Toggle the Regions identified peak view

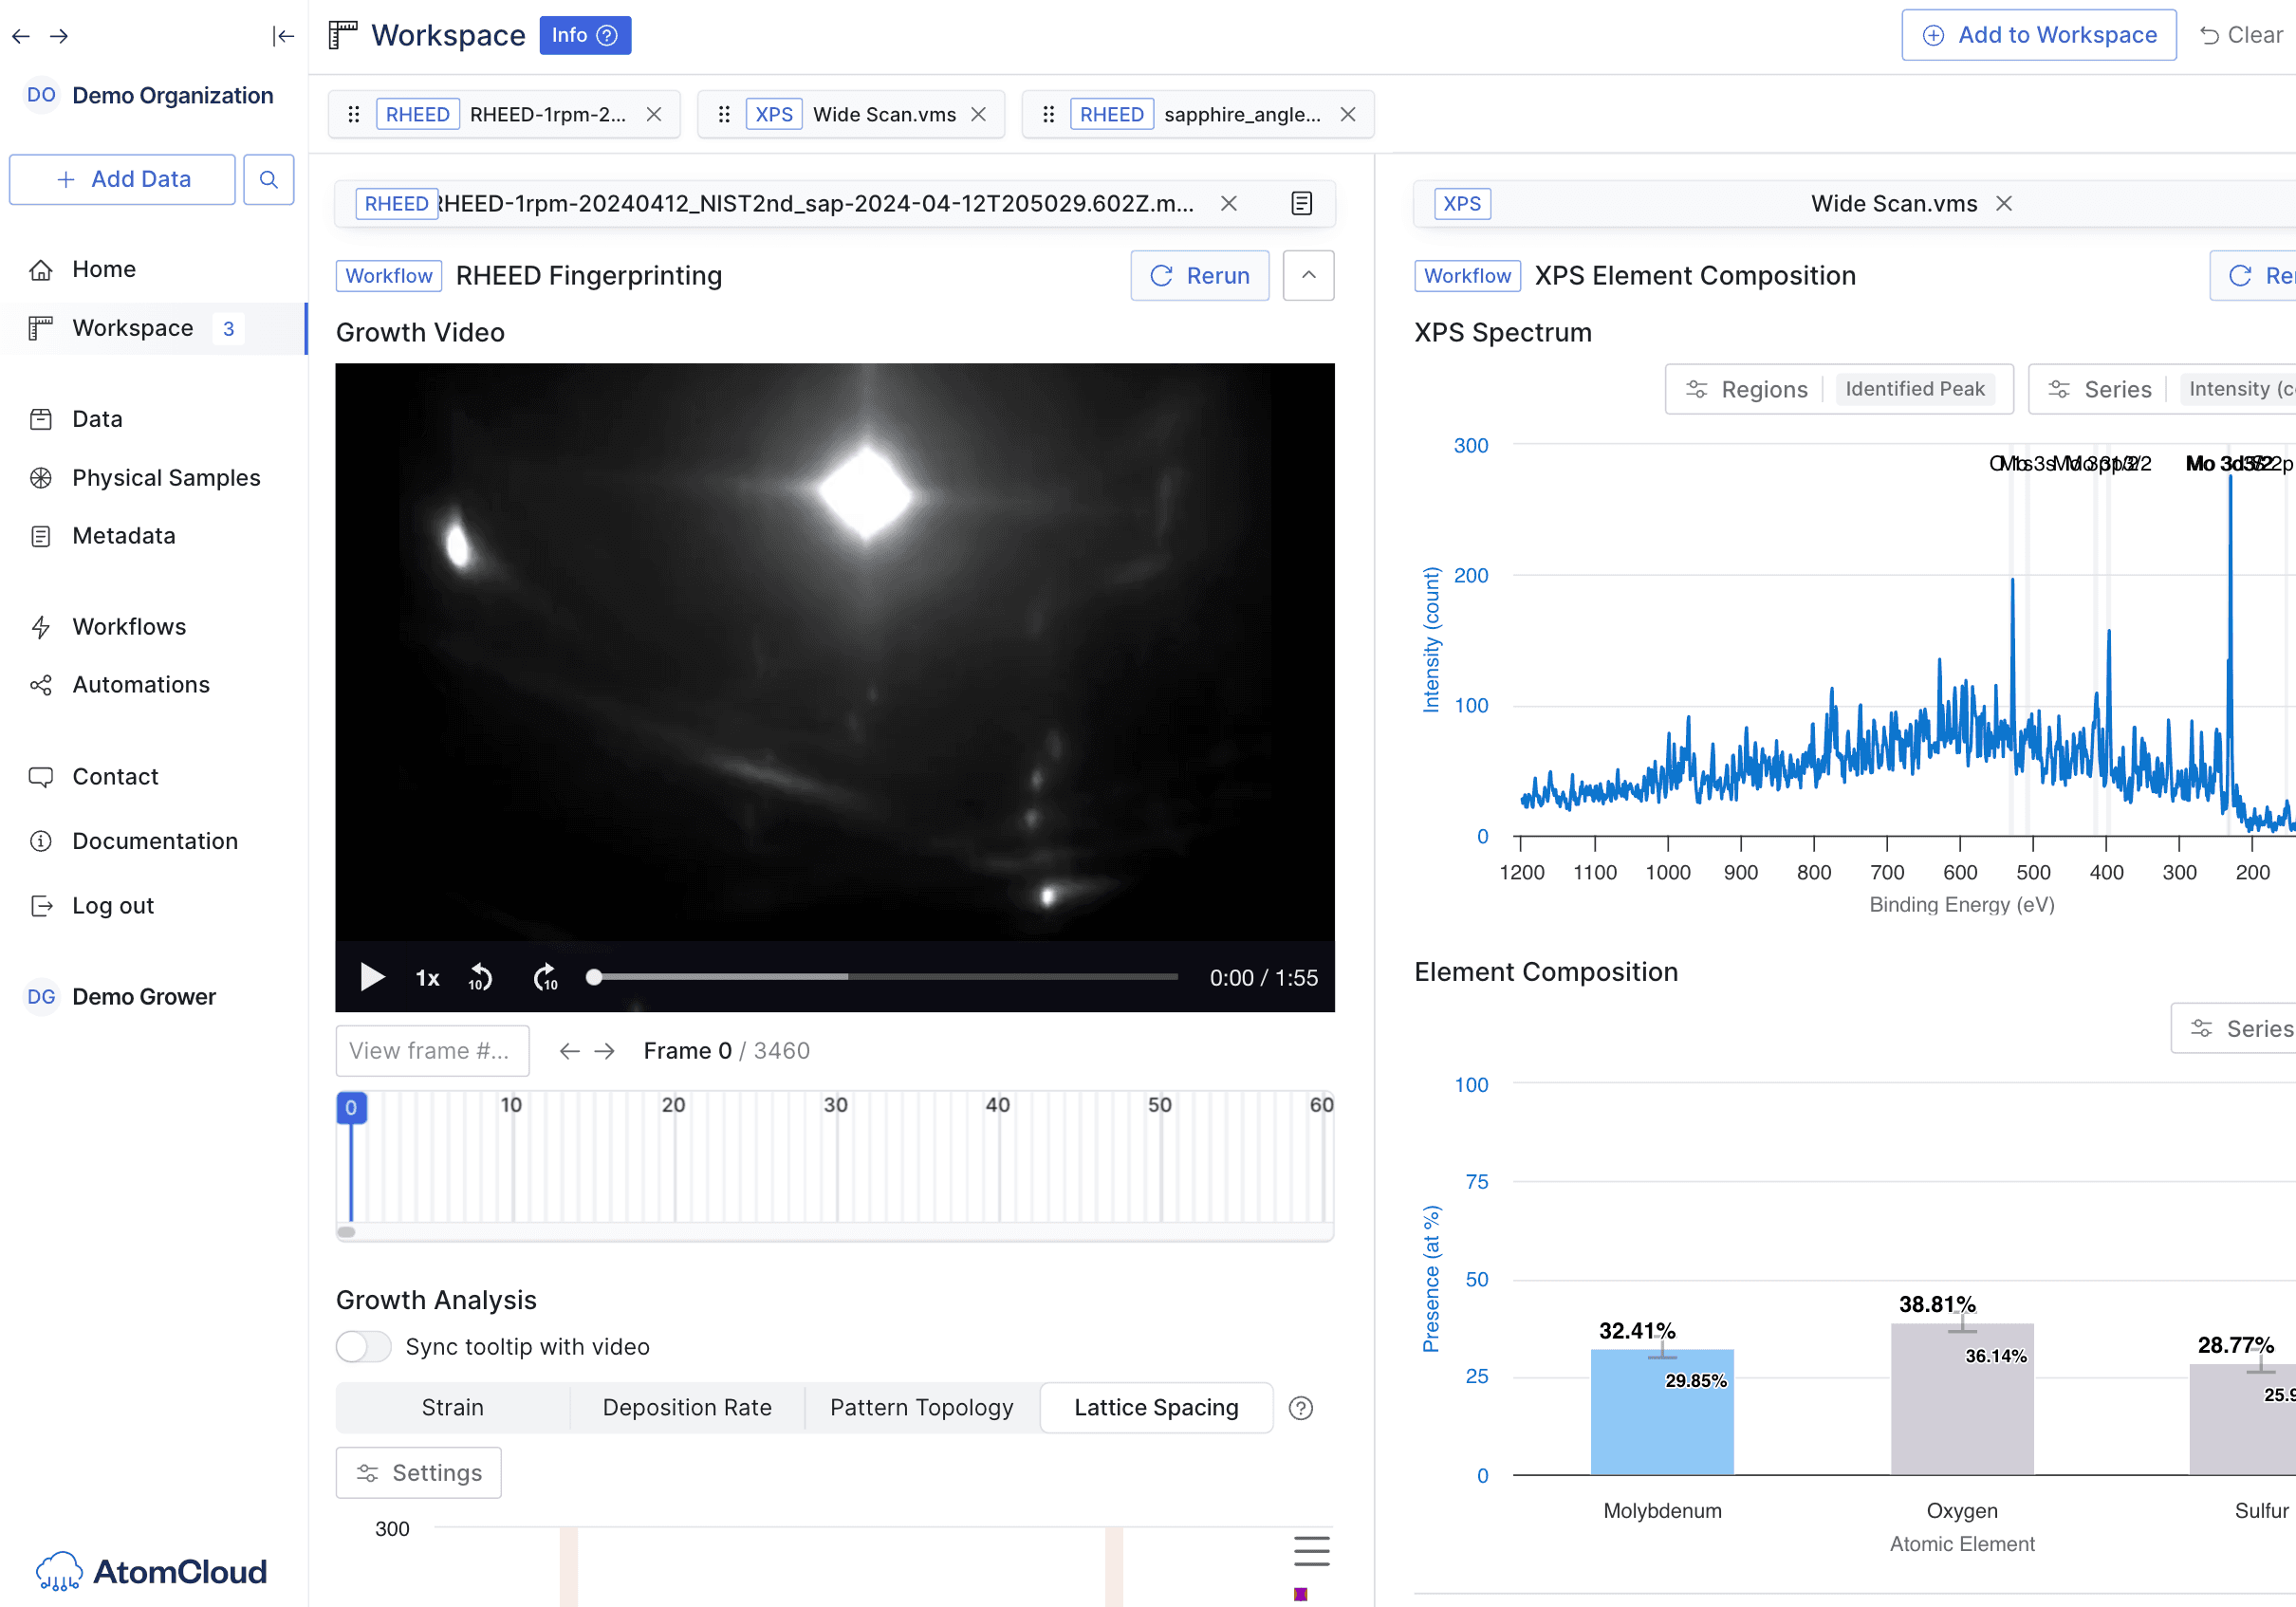(x=1917, y=385)
